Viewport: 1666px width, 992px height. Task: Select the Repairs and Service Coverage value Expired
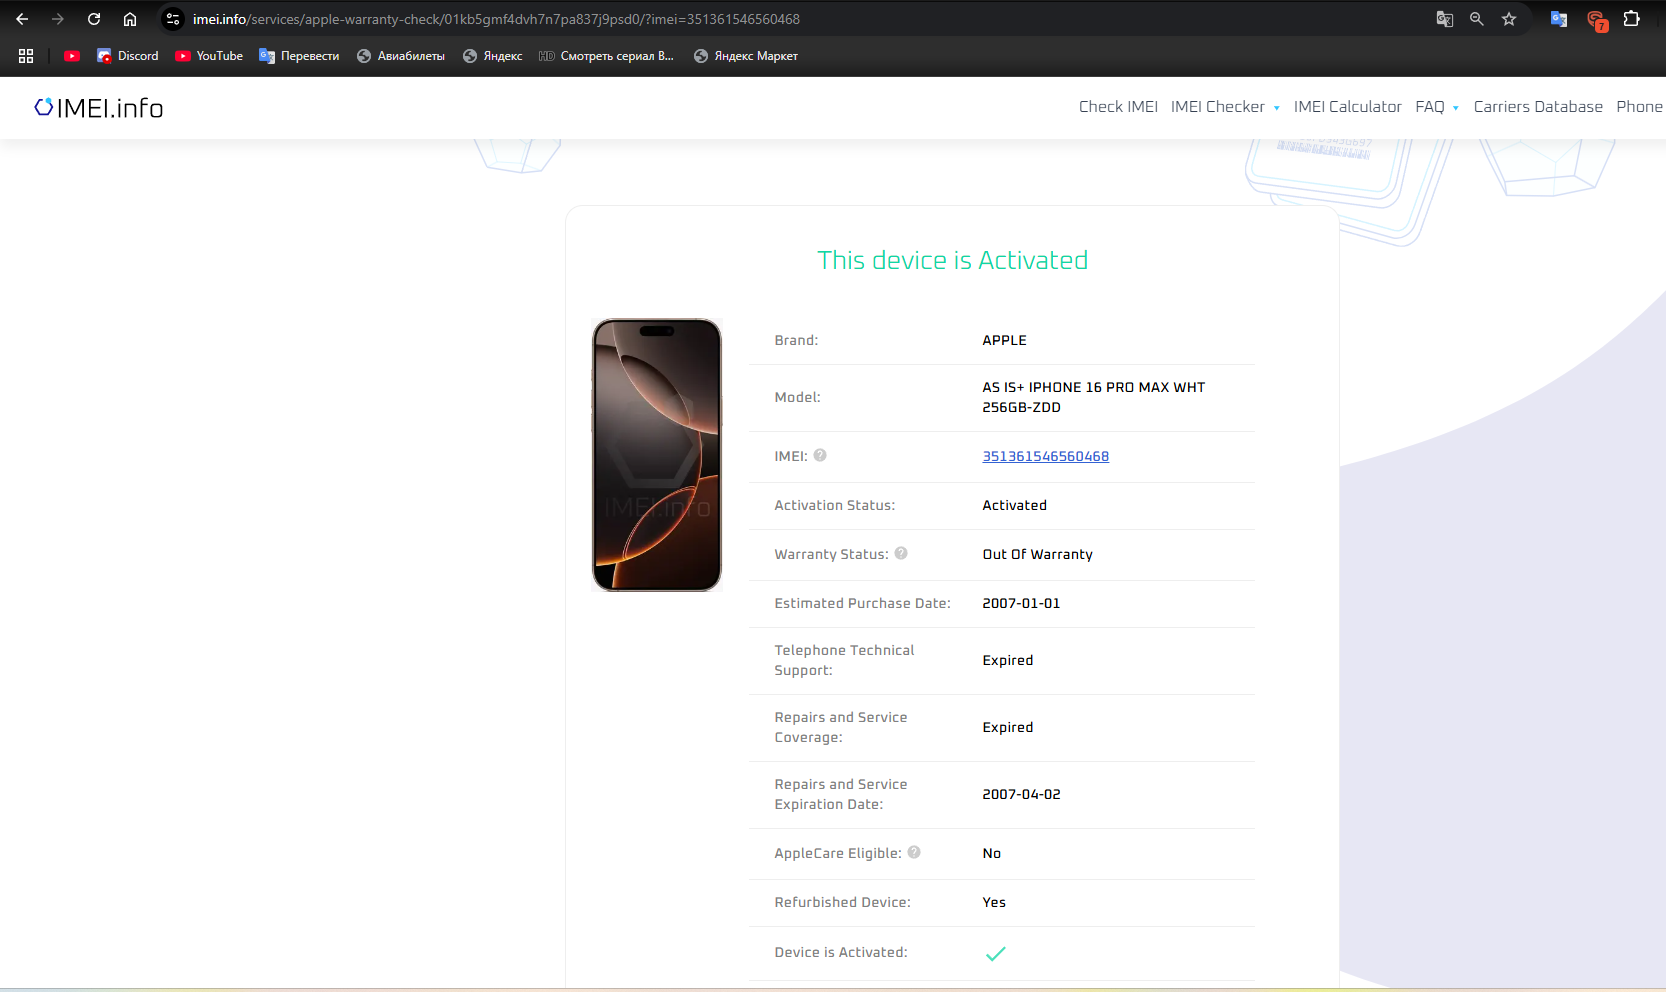(1007, 727)
